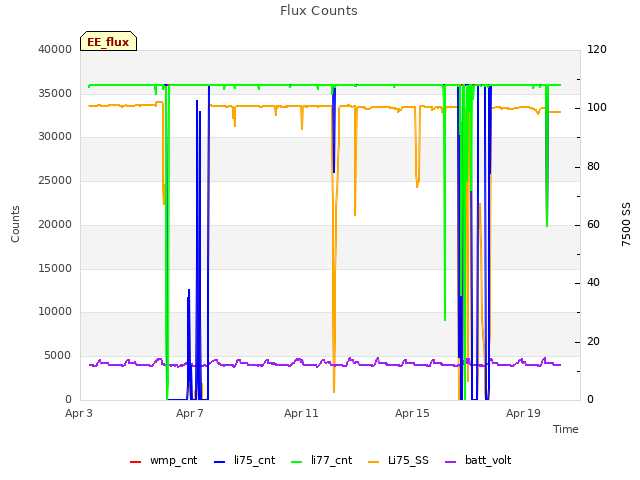Click the orange Li75_SS legend swatch
Screen dimensions: 640x480
coord(373,462)
